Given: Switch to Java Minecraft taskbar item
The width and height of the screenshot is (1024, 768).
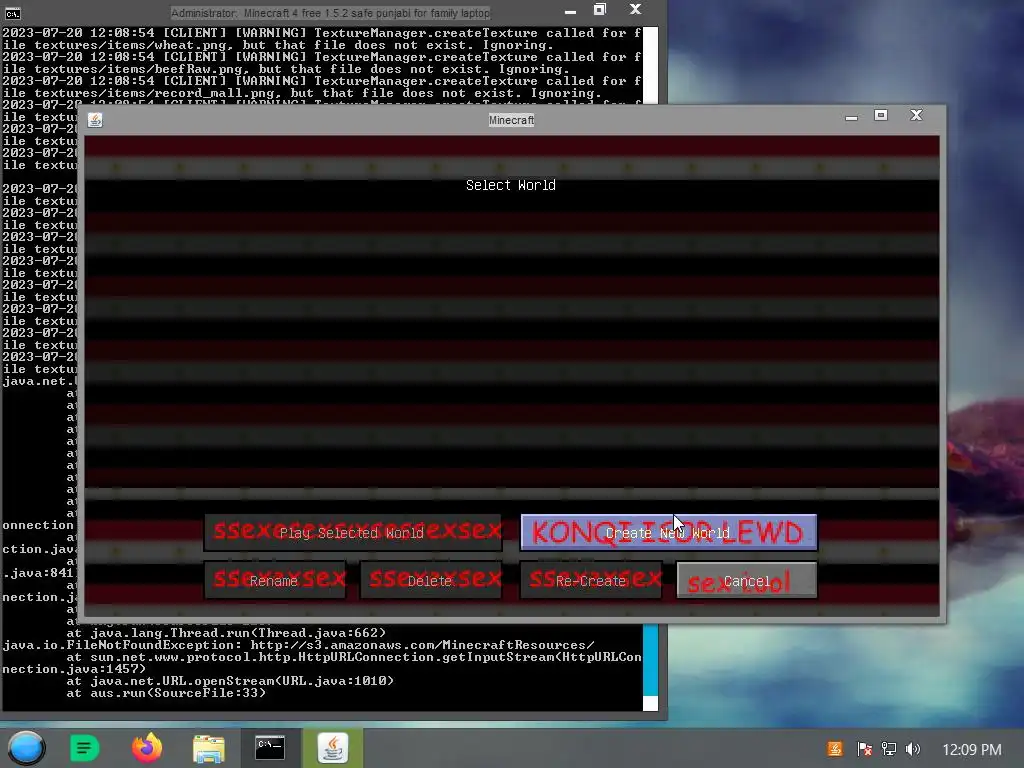Looking at the screenshot, I should click(332, 748).
